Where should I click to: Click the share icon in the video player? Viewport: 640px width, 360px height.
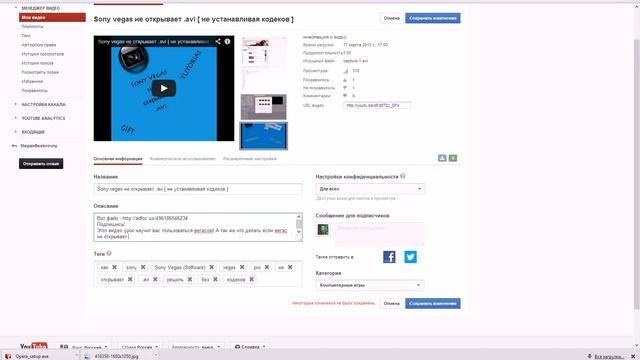pyautogui.click(x=218, y=41)
